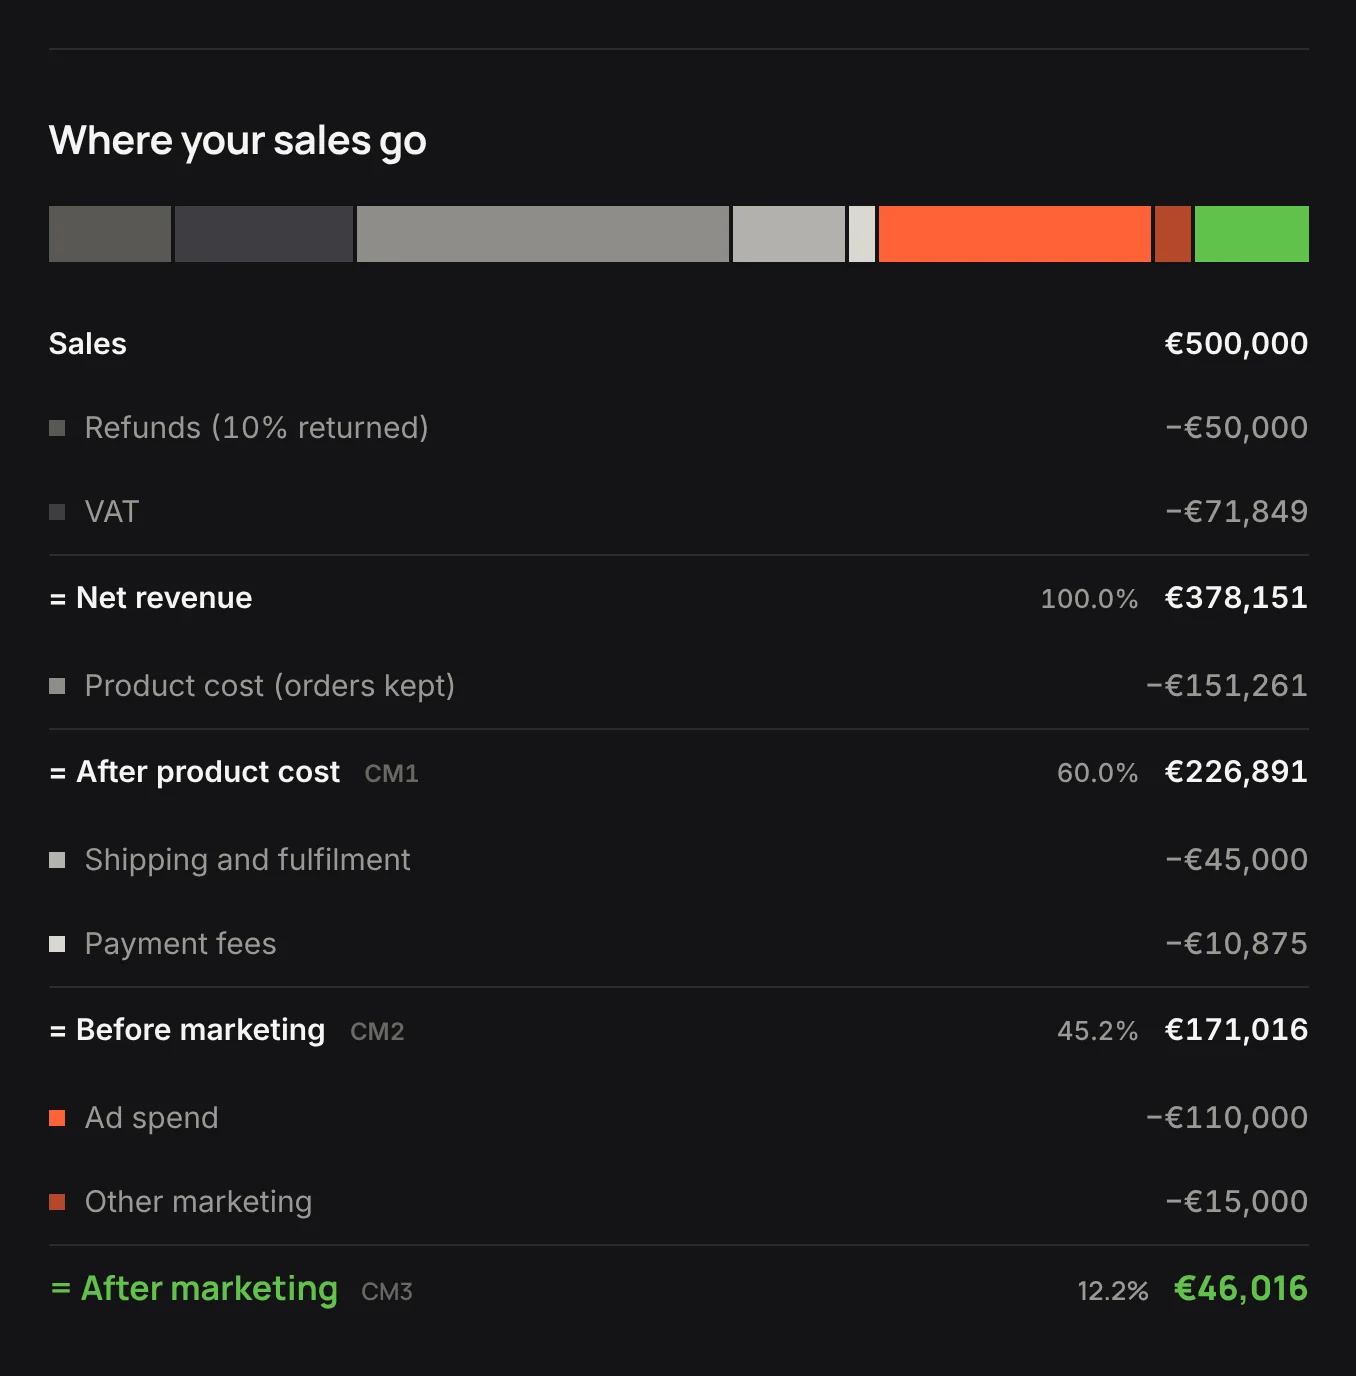Viewport: 1356px width, 1376px height.
Task: Click 'Shipping and fulfilment' label
Action: (x=248, y=860)
